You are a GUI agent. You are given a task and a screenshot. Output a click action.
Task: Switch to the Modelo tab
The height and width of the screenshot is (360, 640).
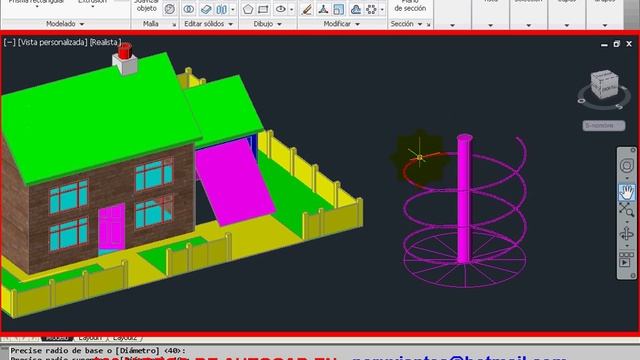coord(57,338)
